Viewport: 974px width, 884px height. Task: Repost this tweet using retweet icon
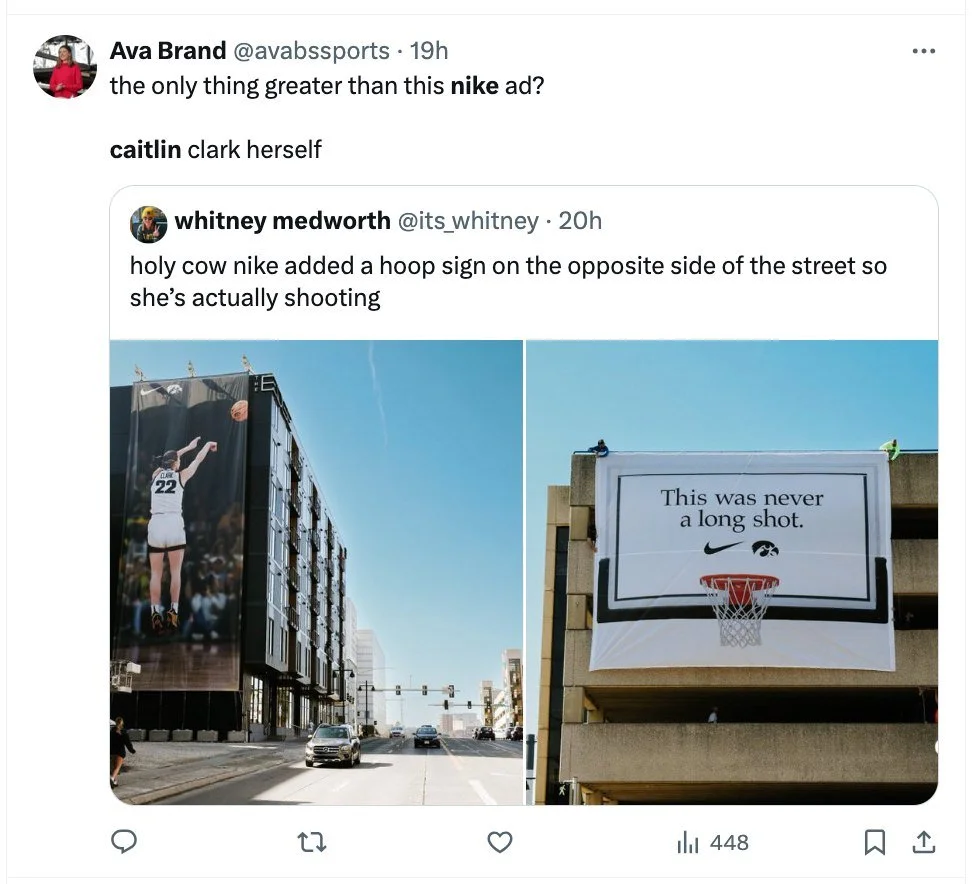click(312, 842)
